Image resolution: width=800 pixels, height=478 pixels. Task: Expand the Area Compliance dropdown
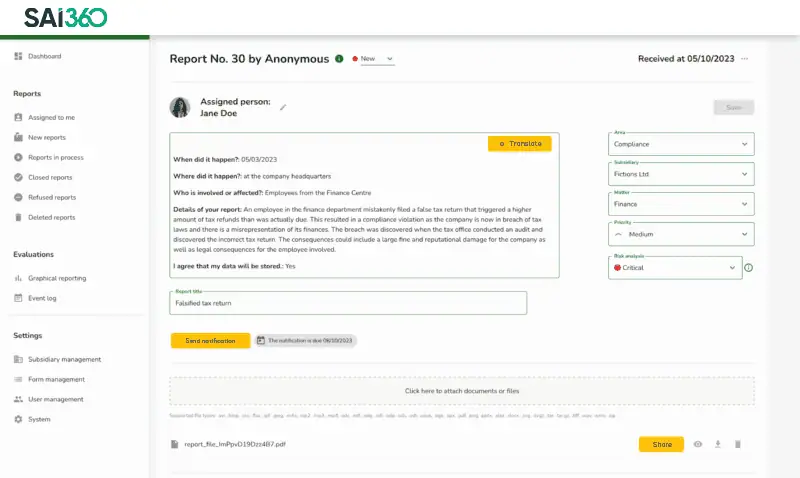[x=680, y=144]
